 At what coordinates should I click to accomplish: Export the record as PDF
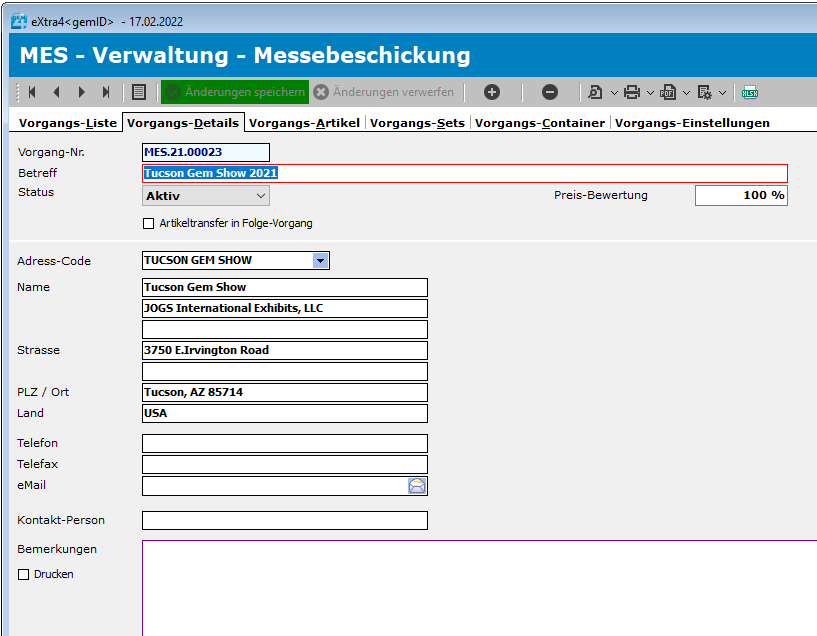click(667, 91)
